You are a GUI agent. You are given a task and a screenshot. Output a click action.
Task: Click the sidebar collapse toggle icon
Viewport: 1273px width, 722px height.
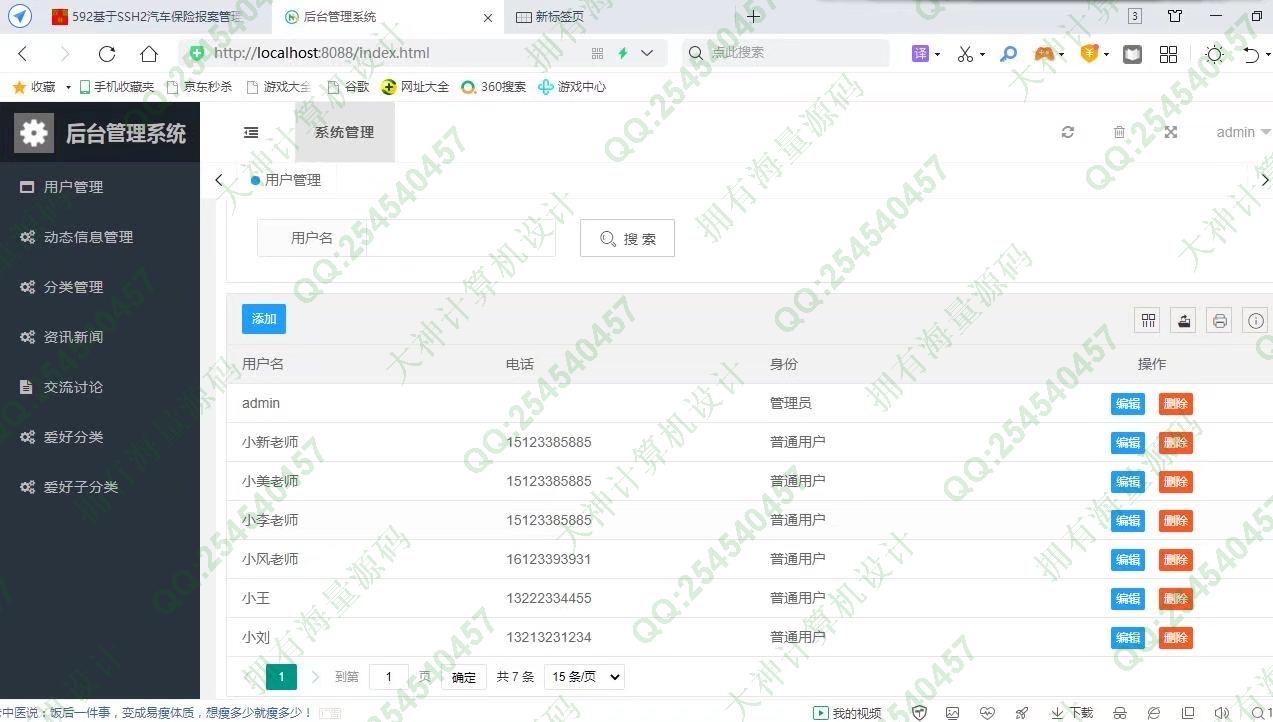tap(251, 132)
